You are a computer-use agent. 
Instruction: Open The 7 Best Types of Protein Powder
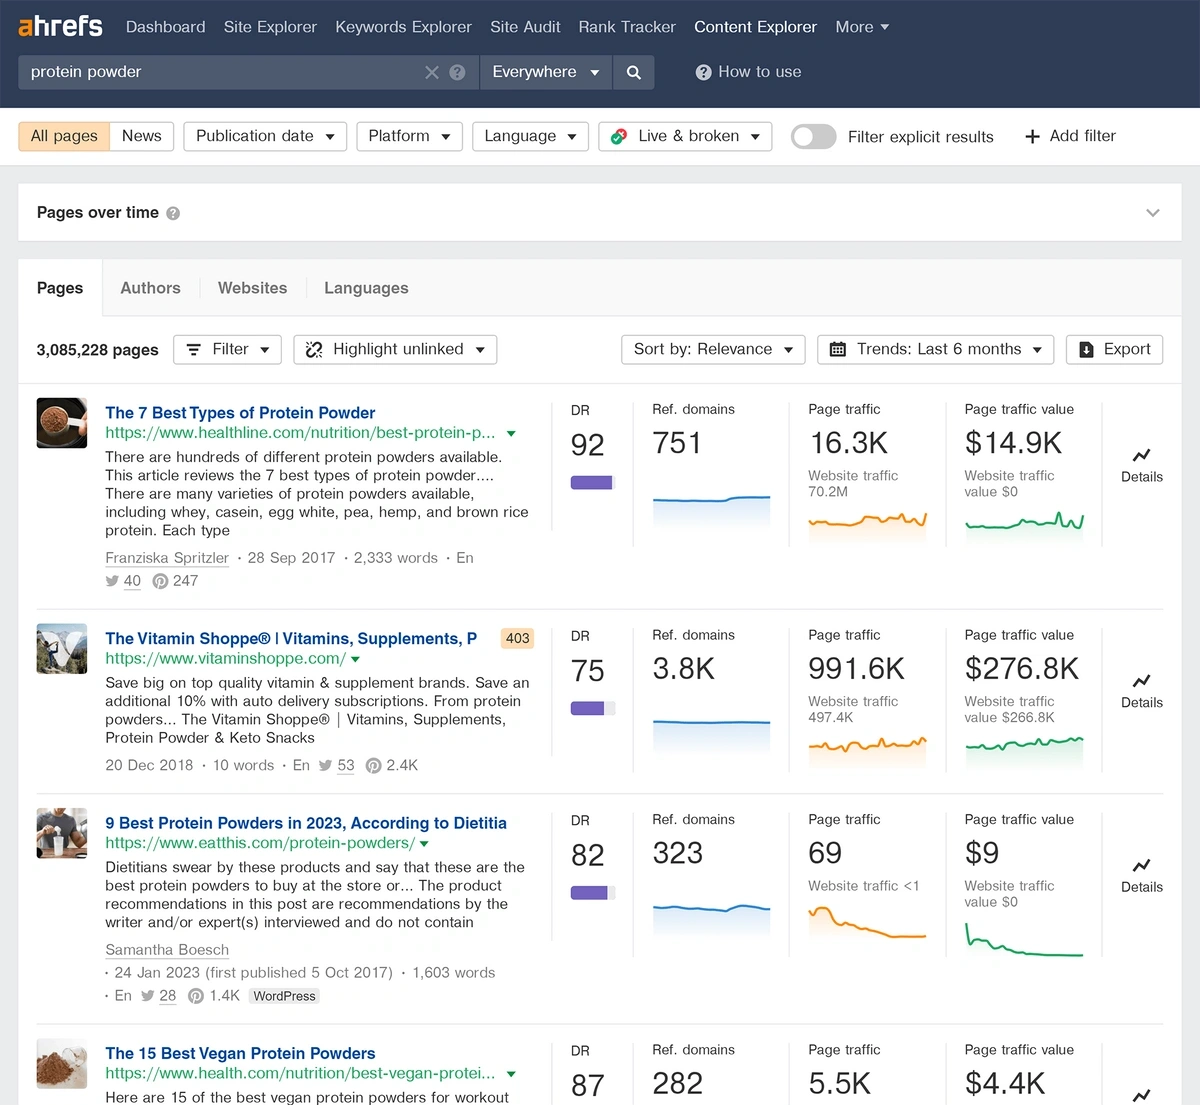[240, 413]
